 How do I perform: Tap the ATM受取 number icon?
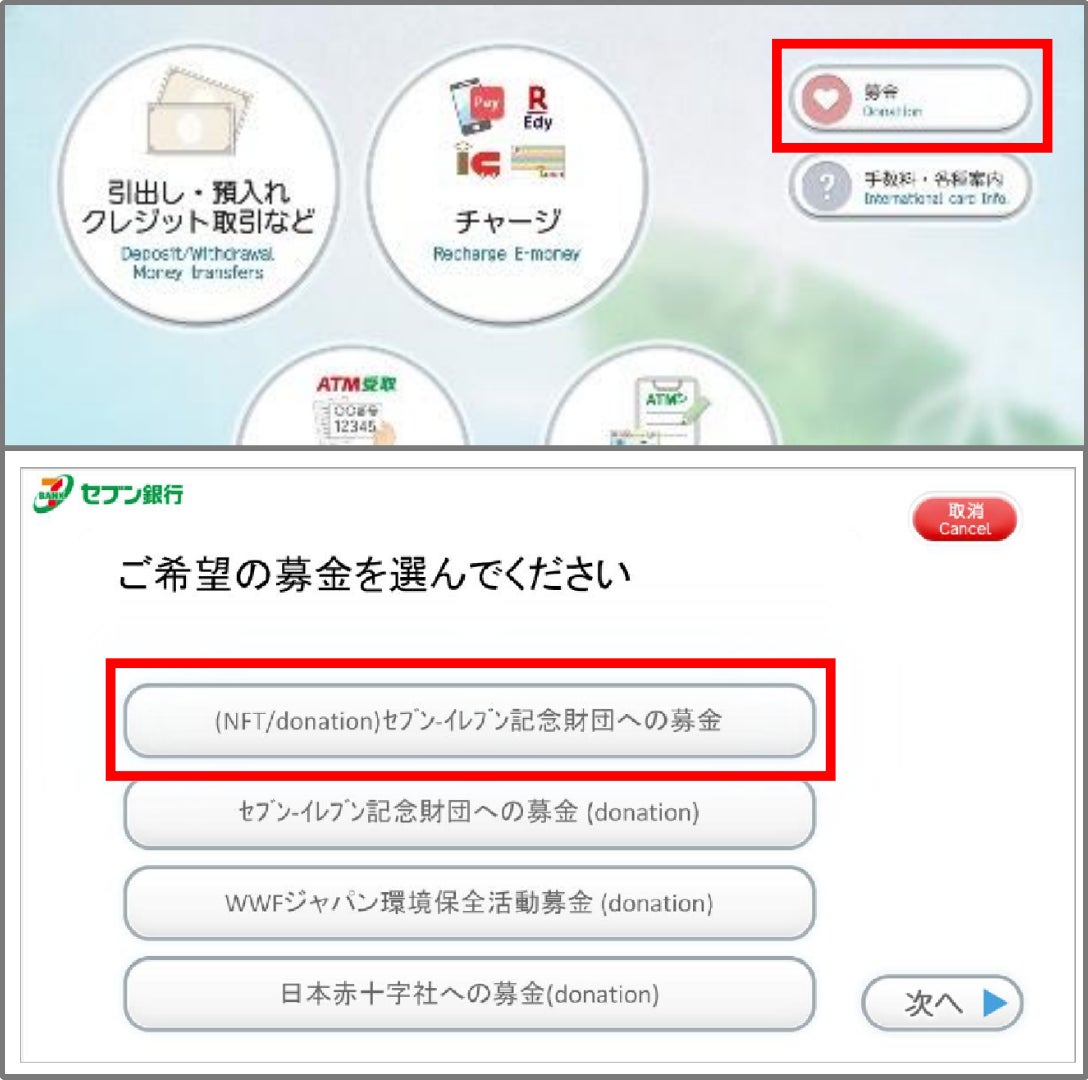355,410
